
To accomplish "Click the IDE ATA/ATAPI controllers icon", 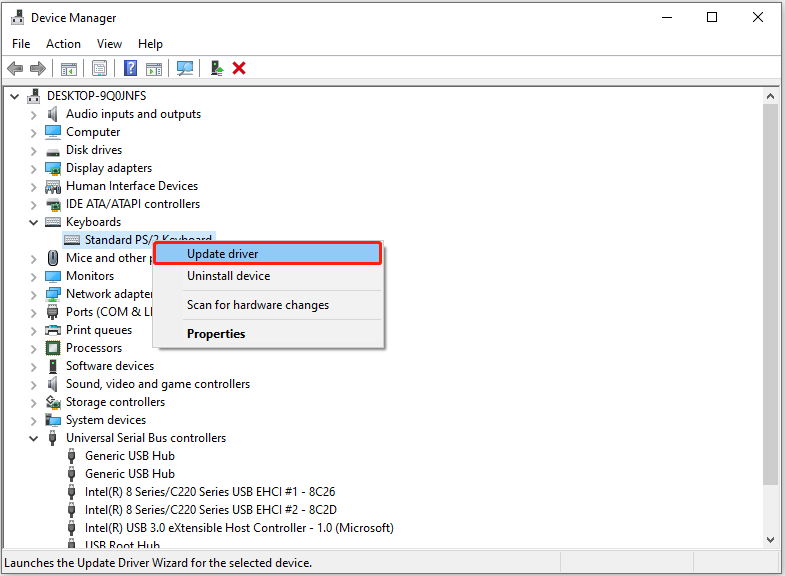I will (53, 204).
